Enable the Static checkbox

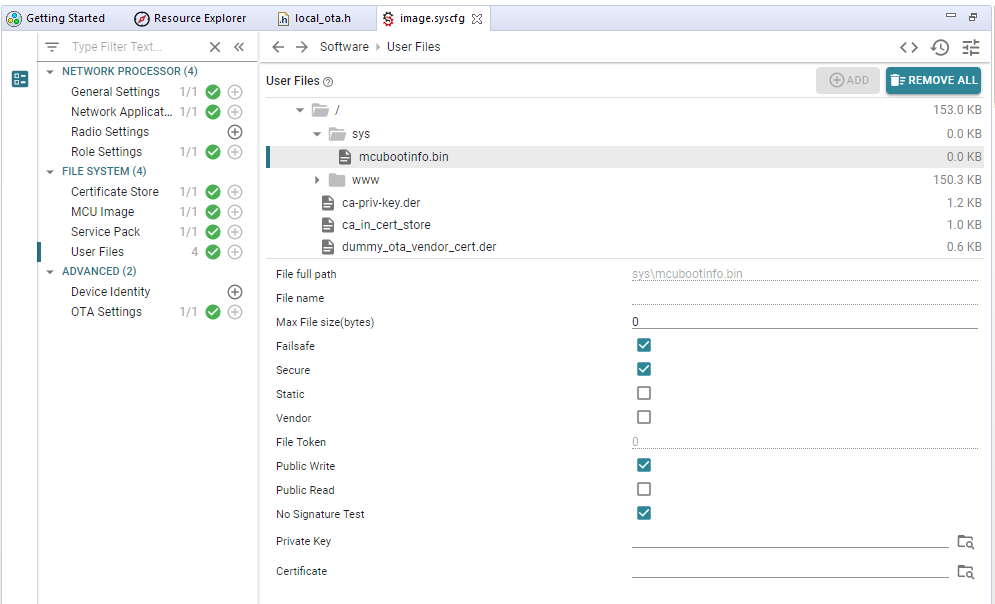[x=644, y=394]
